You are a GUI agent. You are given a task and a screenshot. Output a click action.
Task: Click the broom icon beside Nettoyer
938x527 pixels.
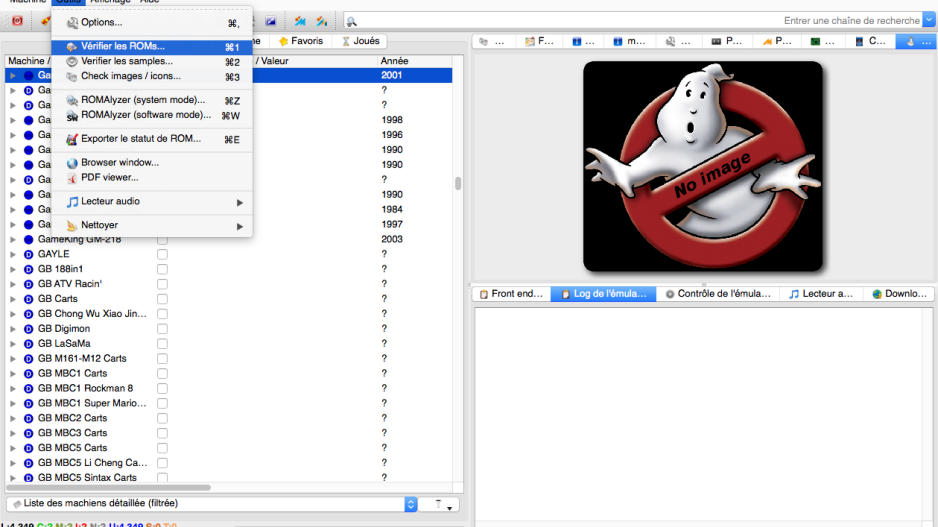pyautogui.click(x=72, y=226)
